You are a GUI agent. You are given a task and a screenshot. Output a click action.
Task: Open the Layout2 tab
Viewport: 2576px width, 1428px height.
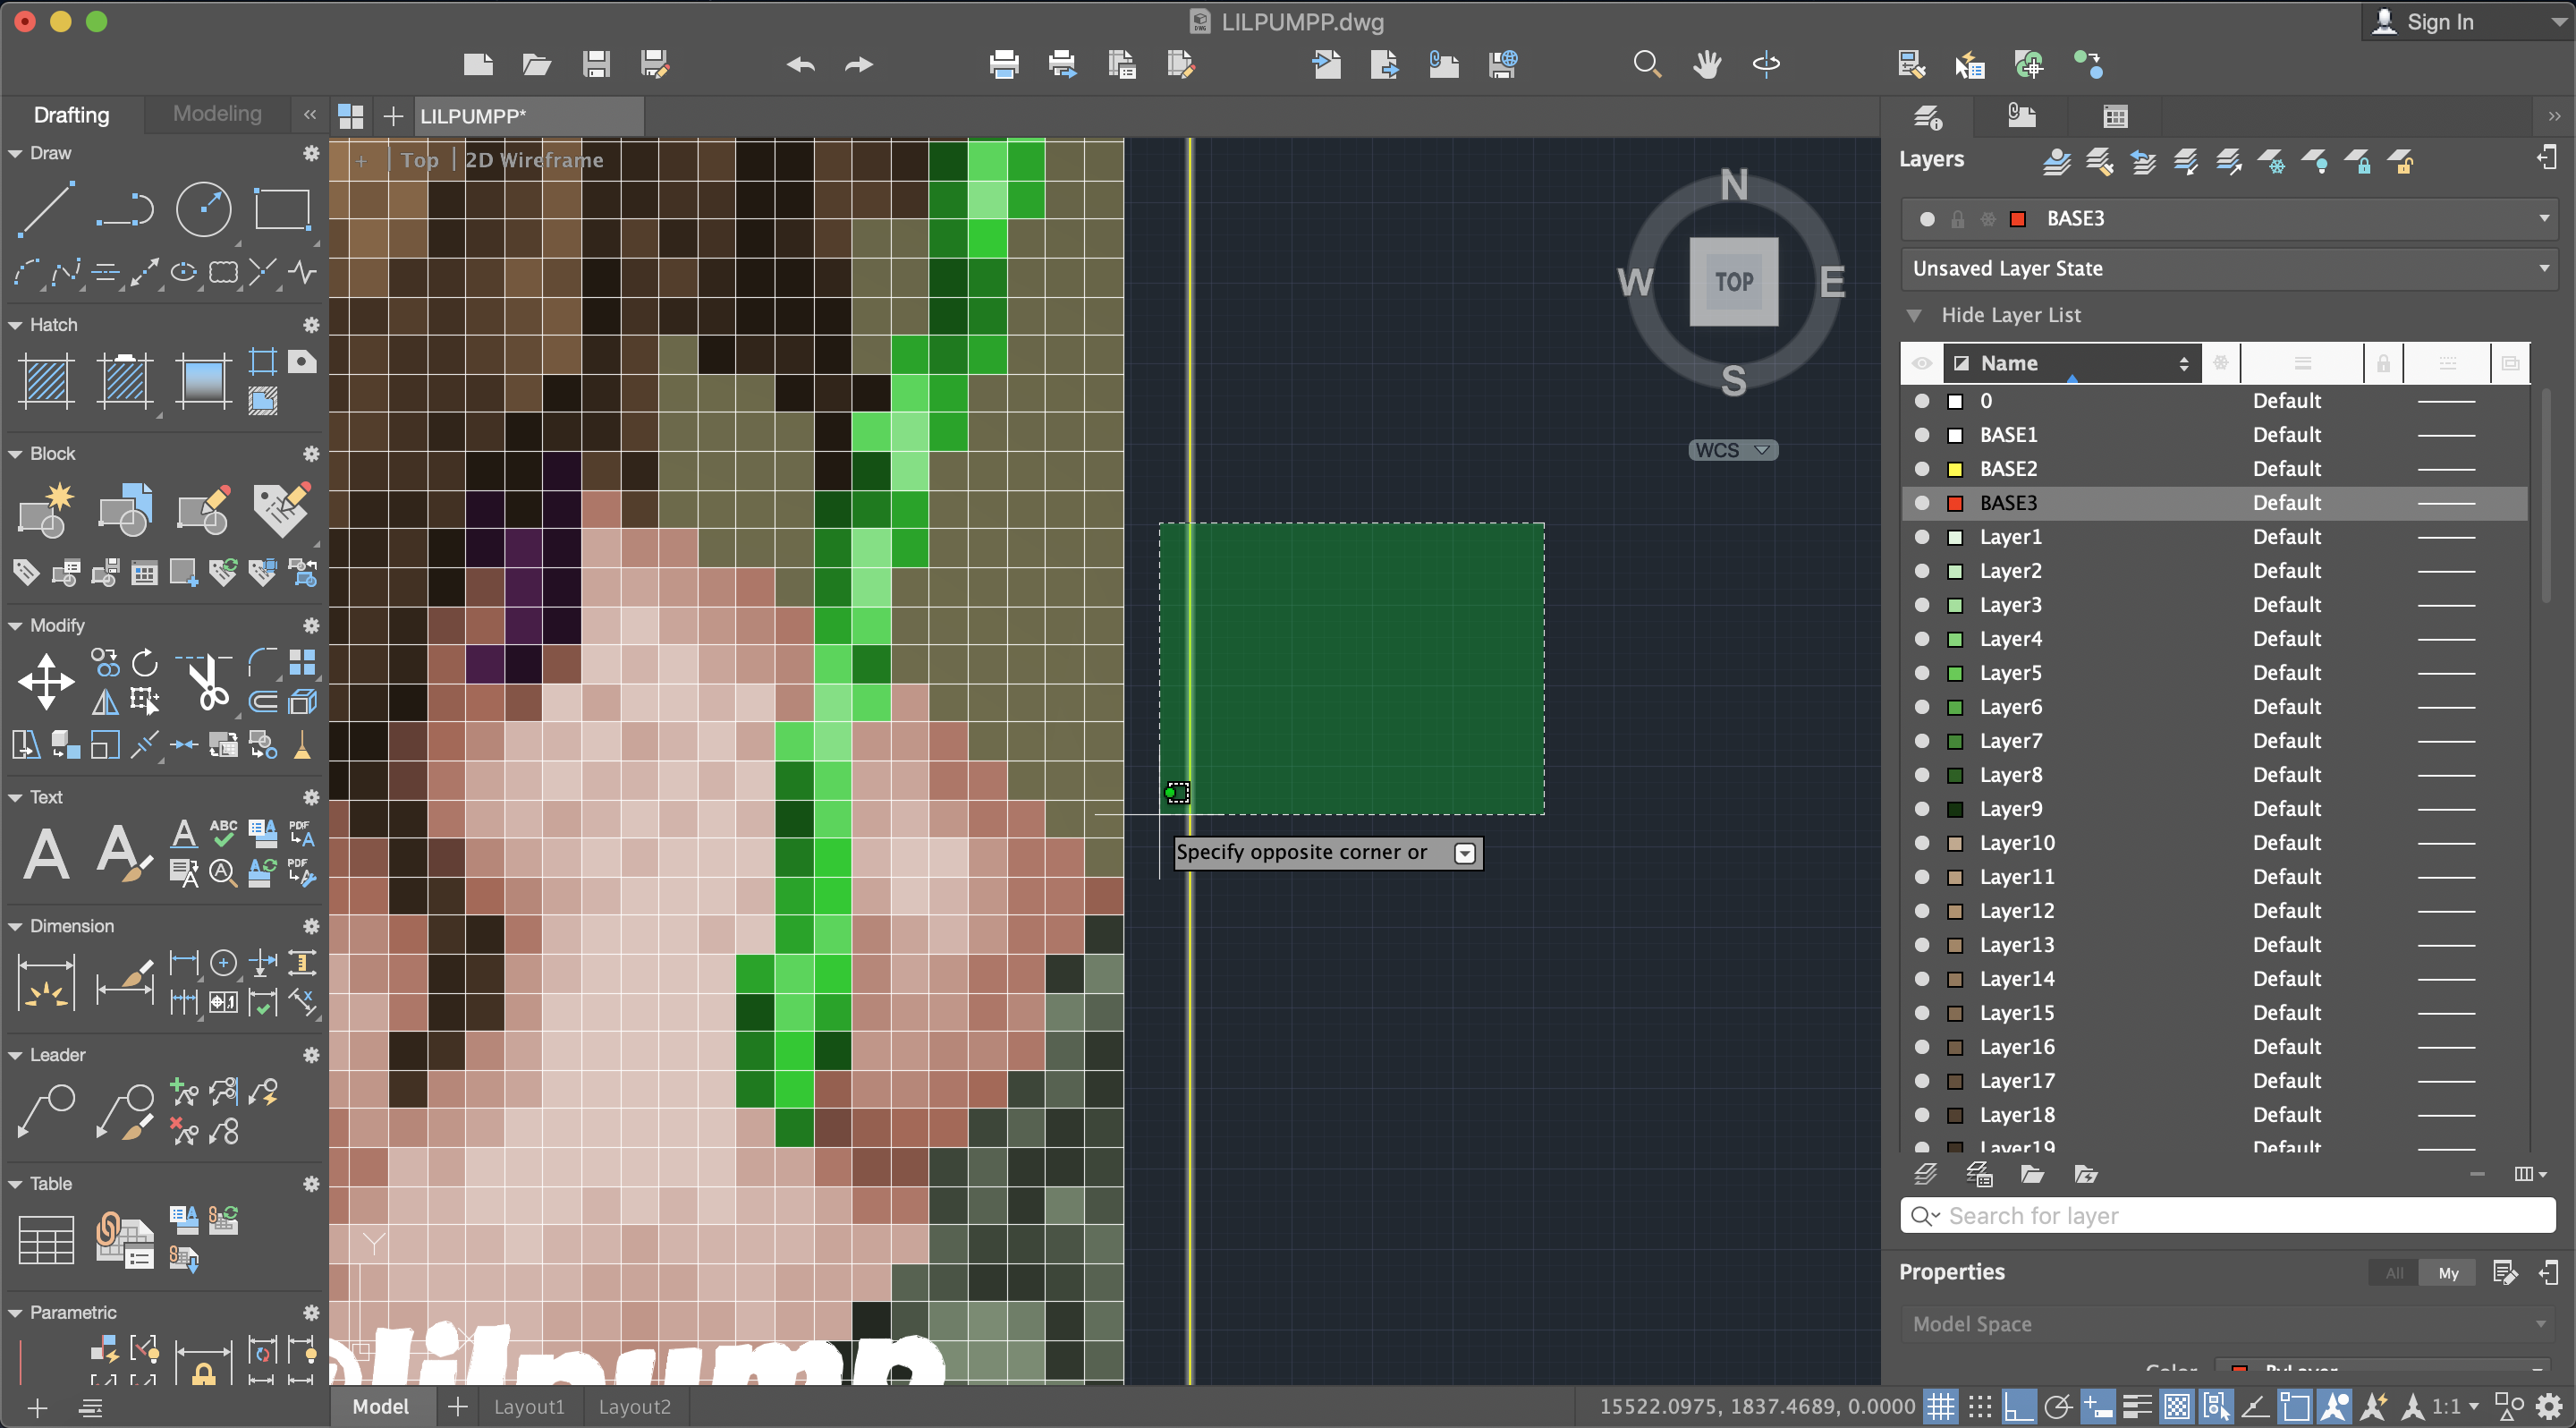tap(634, 1406)
